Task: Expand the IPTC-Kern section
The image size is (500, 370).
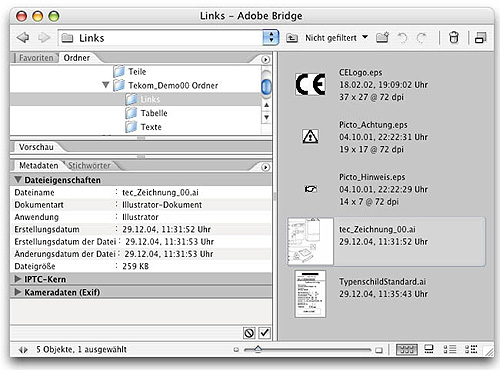Action: point(18,279)
